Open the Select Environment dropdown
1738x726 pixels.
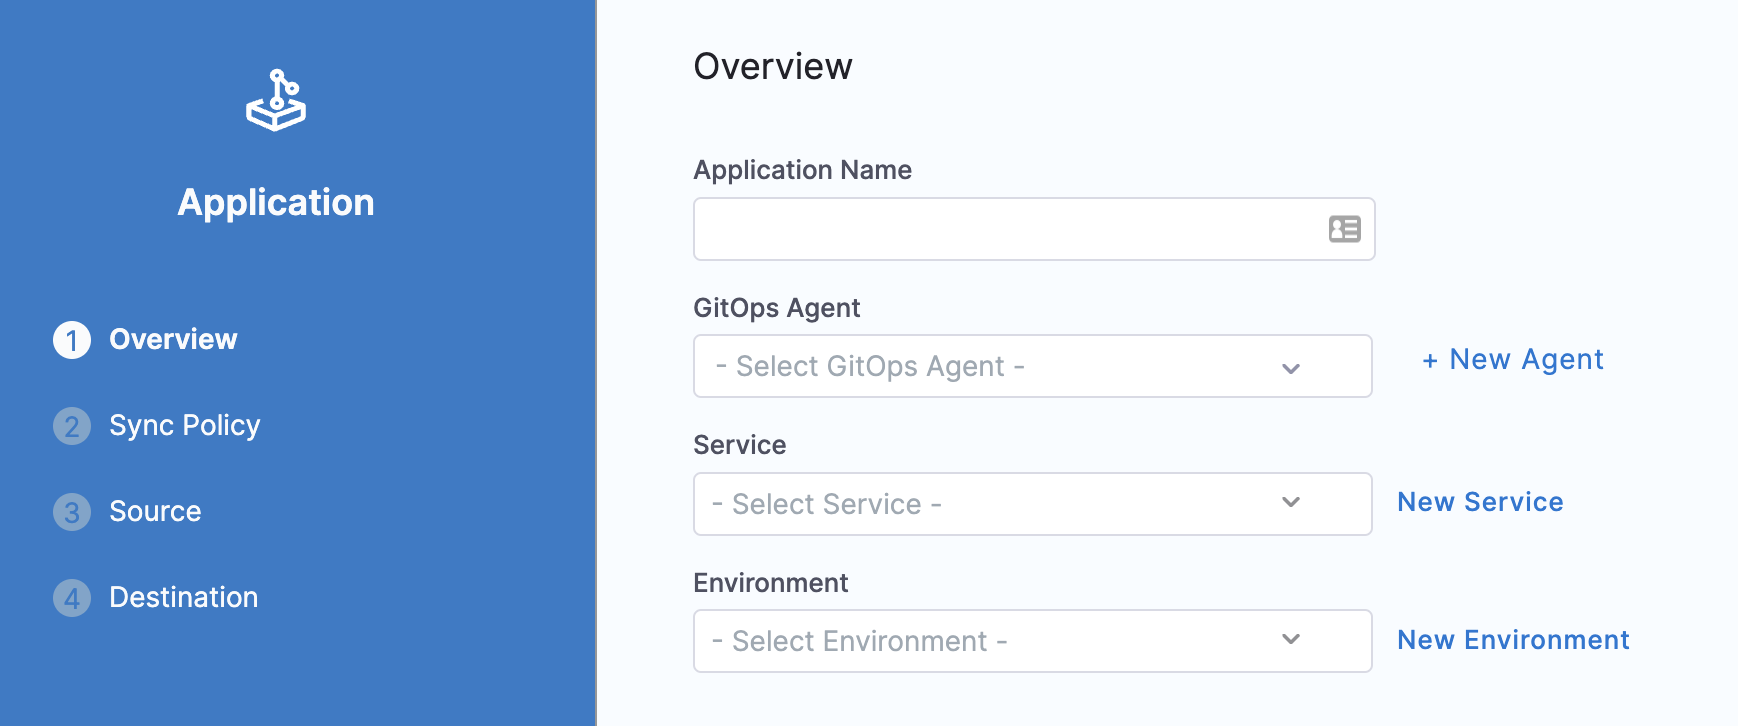[x=1033, y=641]
